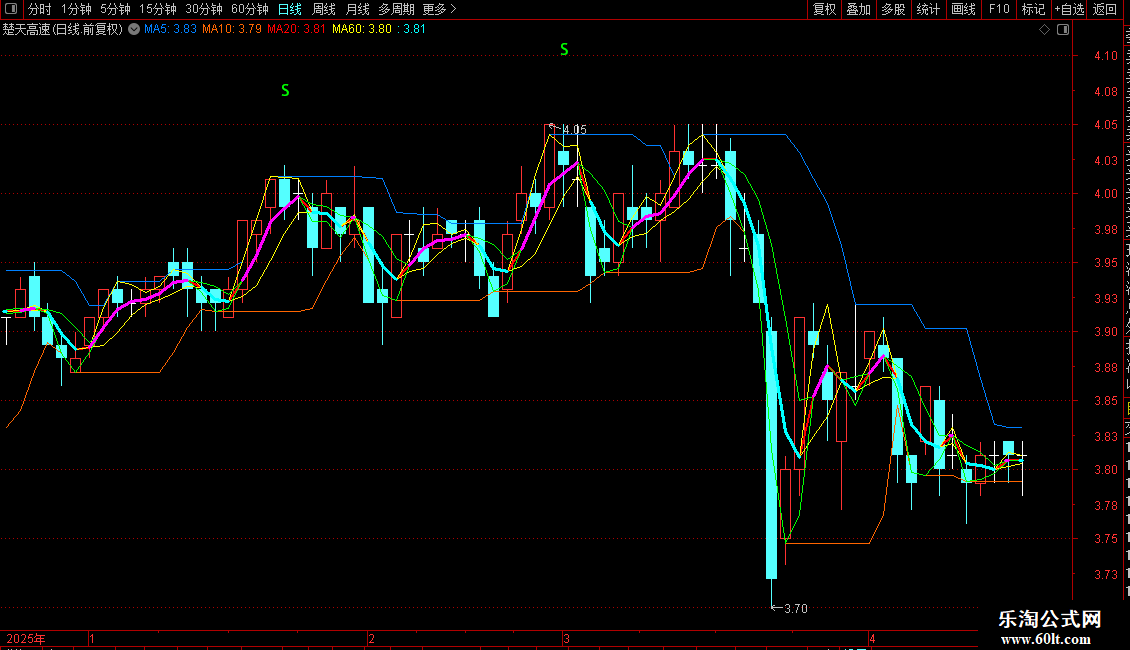Switch to the 月线 monthly chart
1130x650 pixels.
pyautogui.click(x=357, y=9)
